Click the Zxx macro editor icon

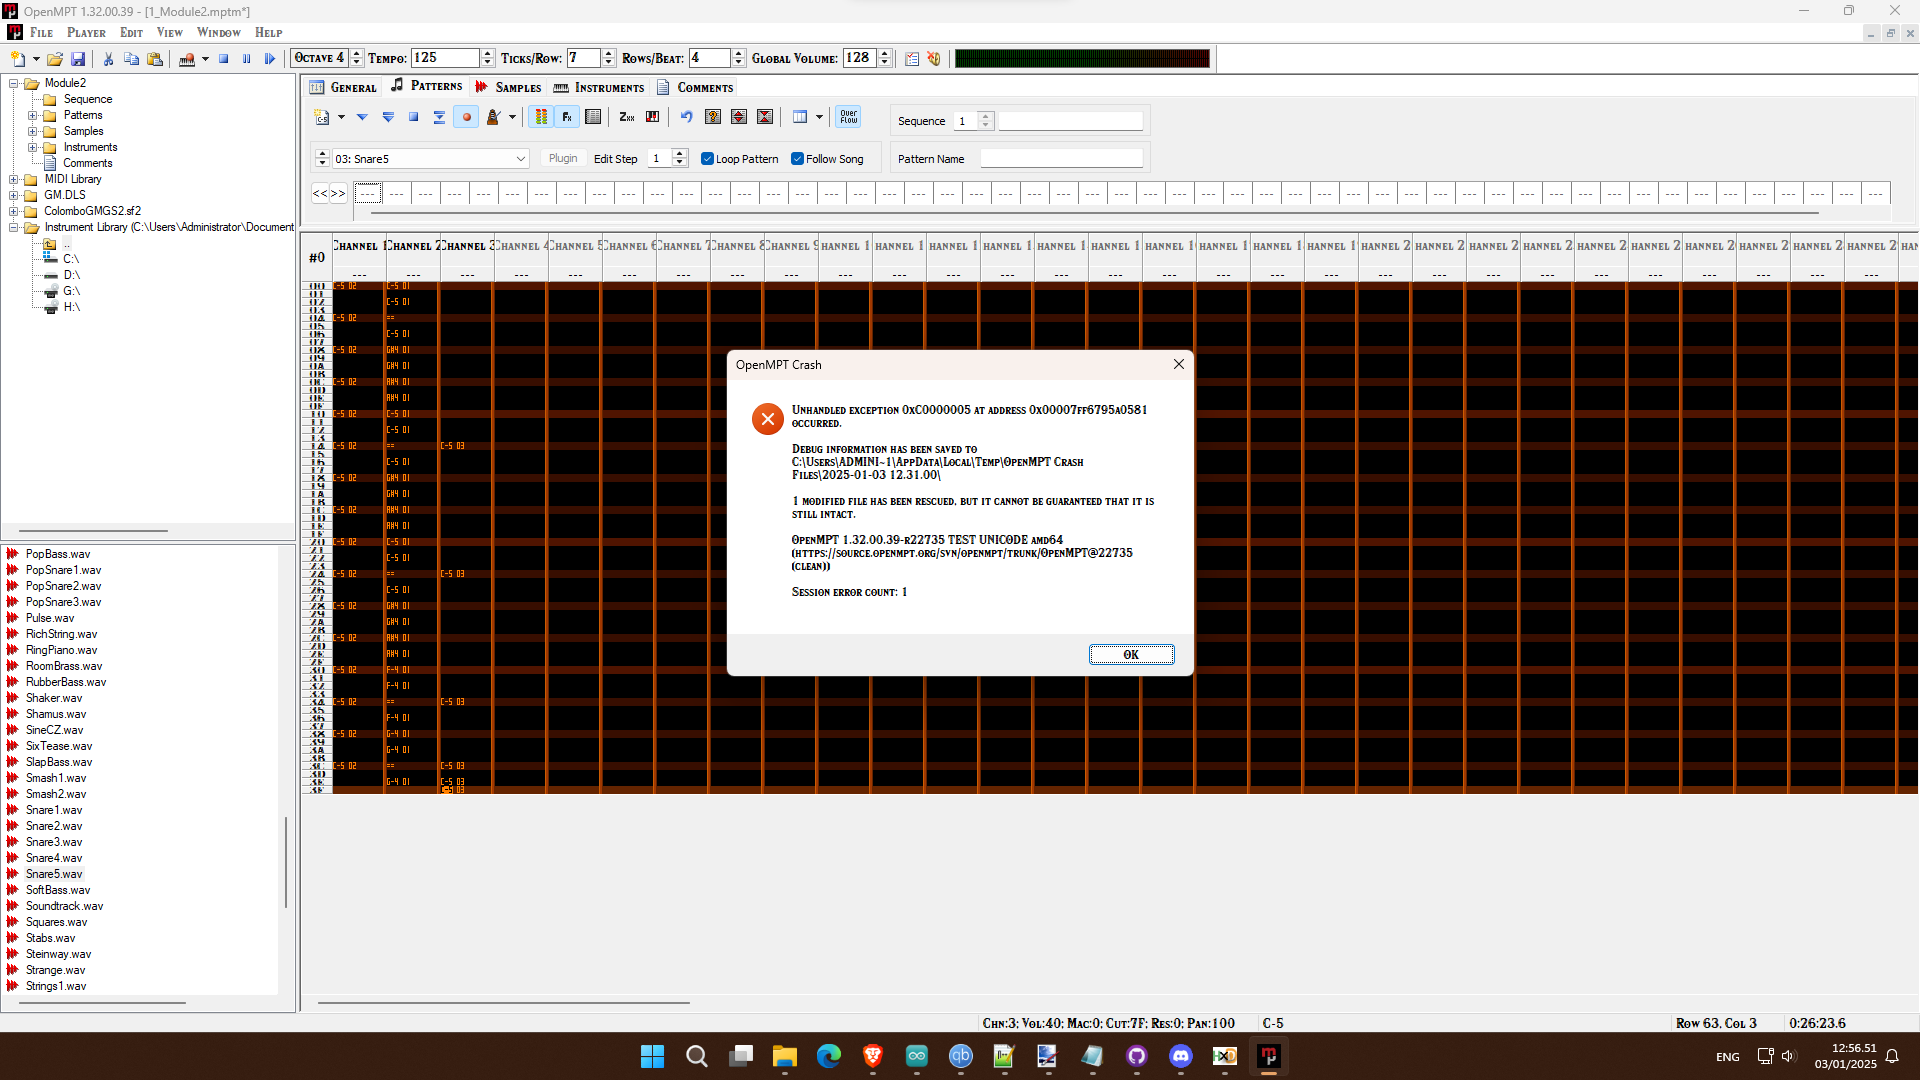tap(627, 117)
